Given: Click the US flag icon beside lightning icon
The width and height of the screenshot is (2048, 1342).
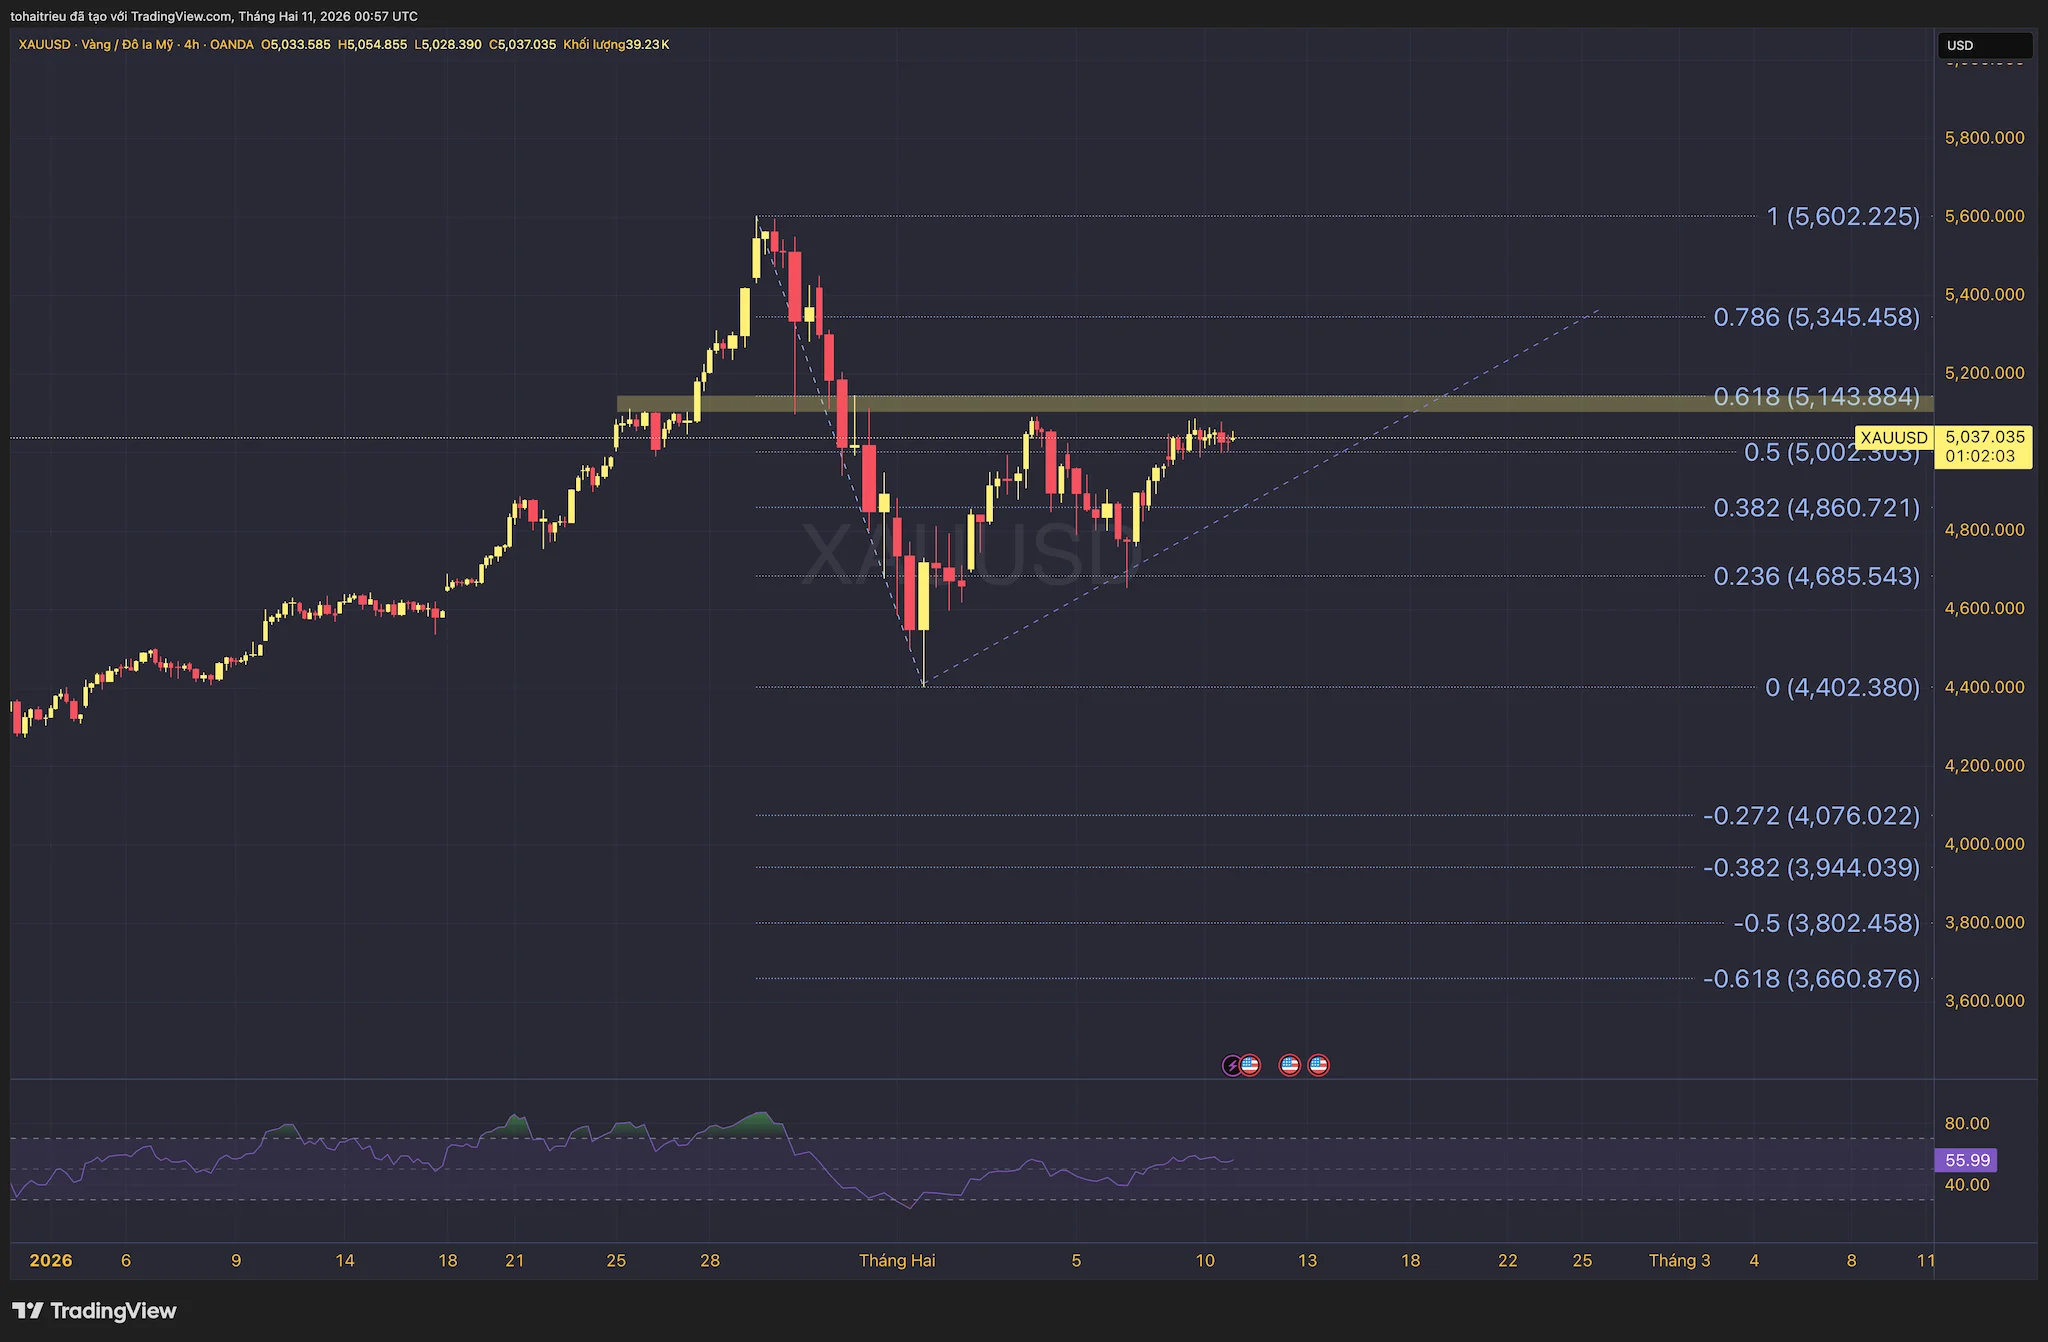Looking at the screenshot, I should [1250, 1065].
